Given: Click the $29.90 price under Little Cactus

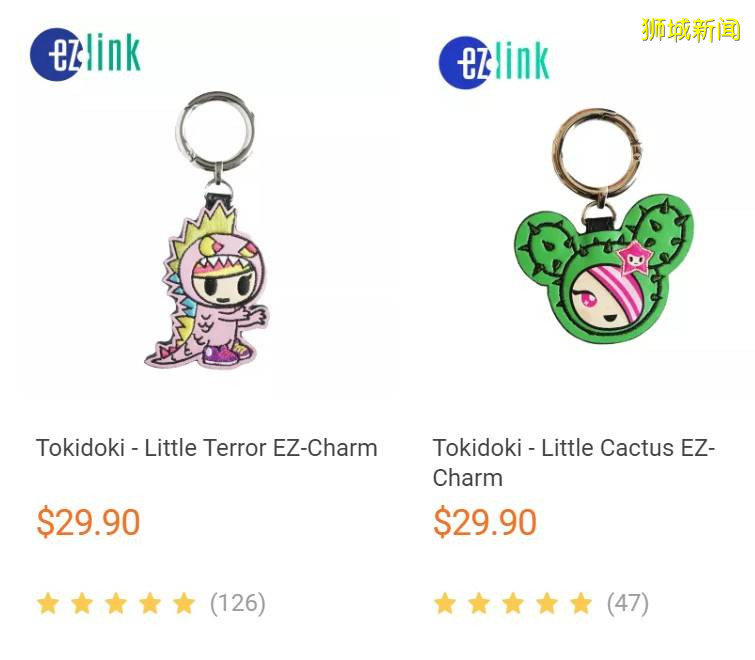Looking at the screenshot, I should (485, 522).
